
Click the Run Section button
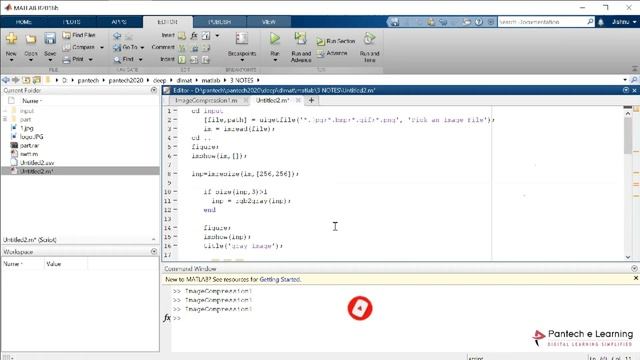click(336, 41)
